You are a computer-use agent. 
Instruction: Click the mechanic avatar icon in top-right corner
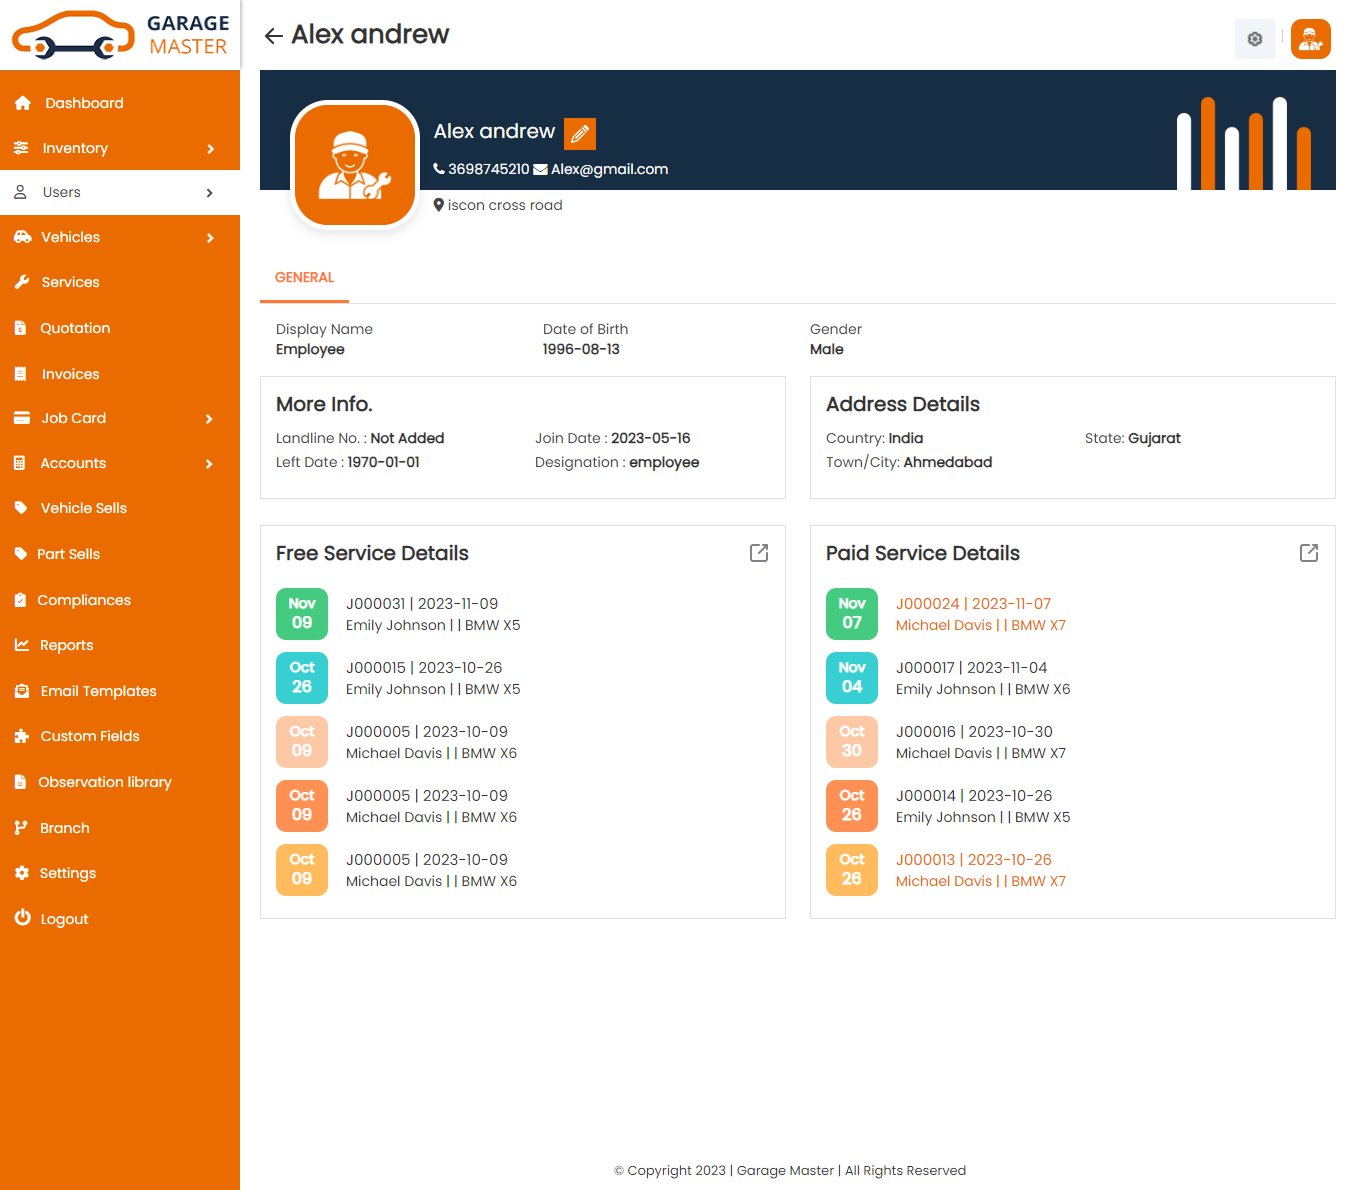click(1310, 39)
